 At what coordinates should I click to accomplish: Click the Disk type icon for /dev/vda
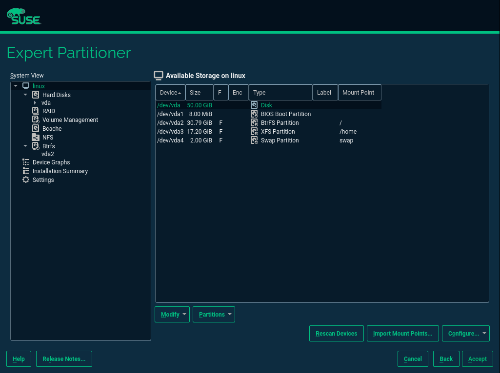pyautogui.click(x=254, y=105)
